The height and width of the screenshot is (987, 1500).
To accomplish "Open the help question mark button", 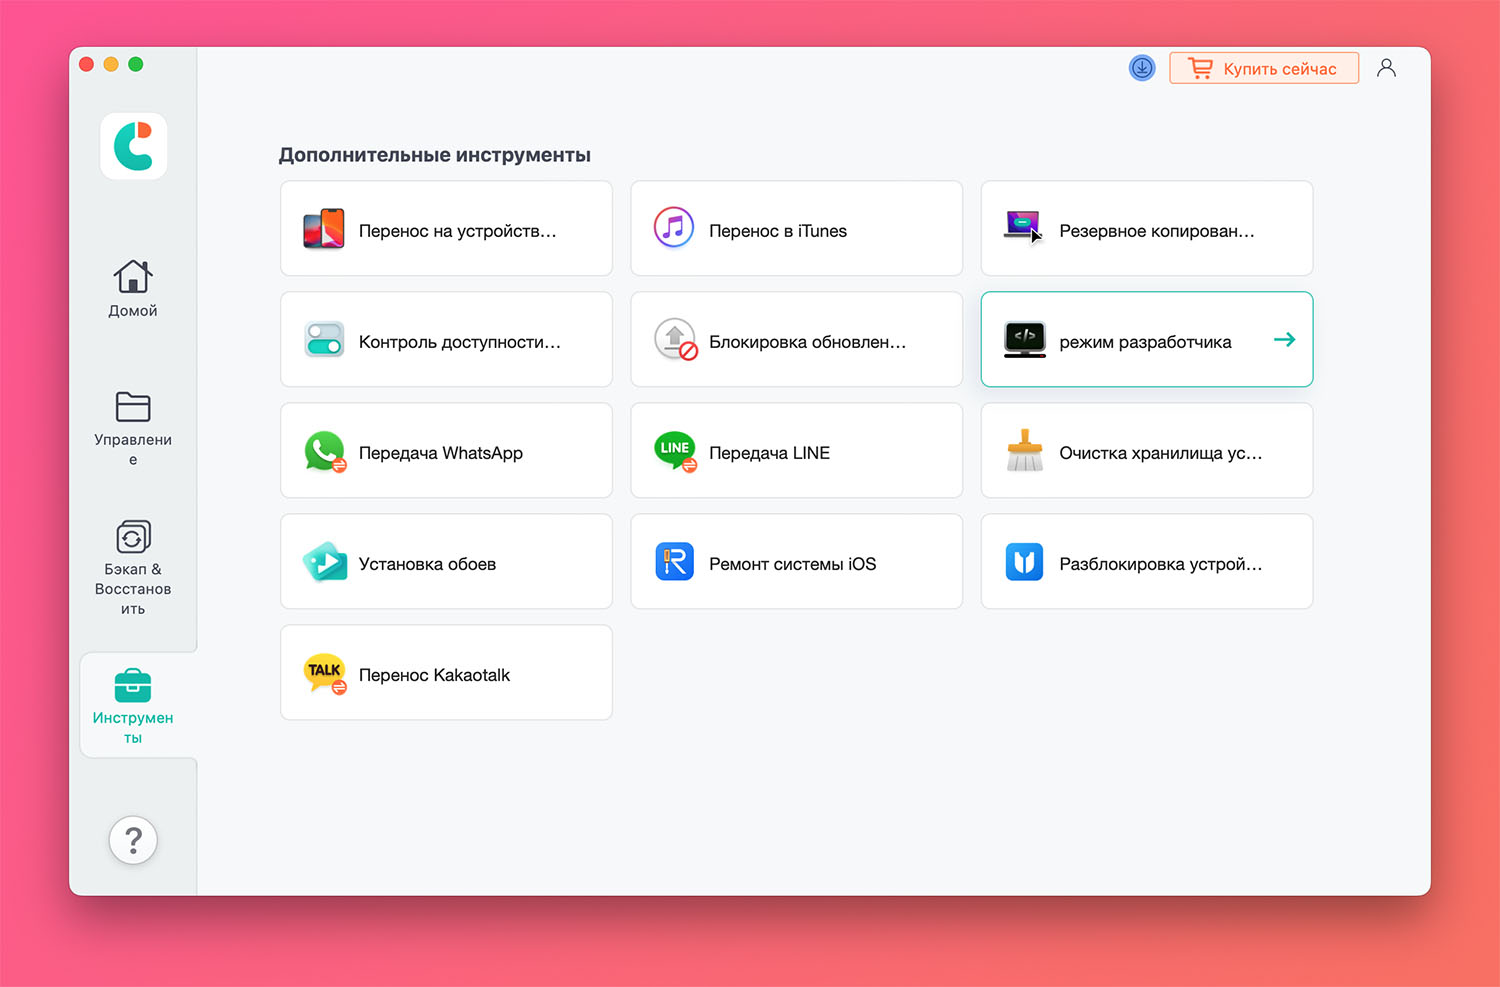I will 133,840.
